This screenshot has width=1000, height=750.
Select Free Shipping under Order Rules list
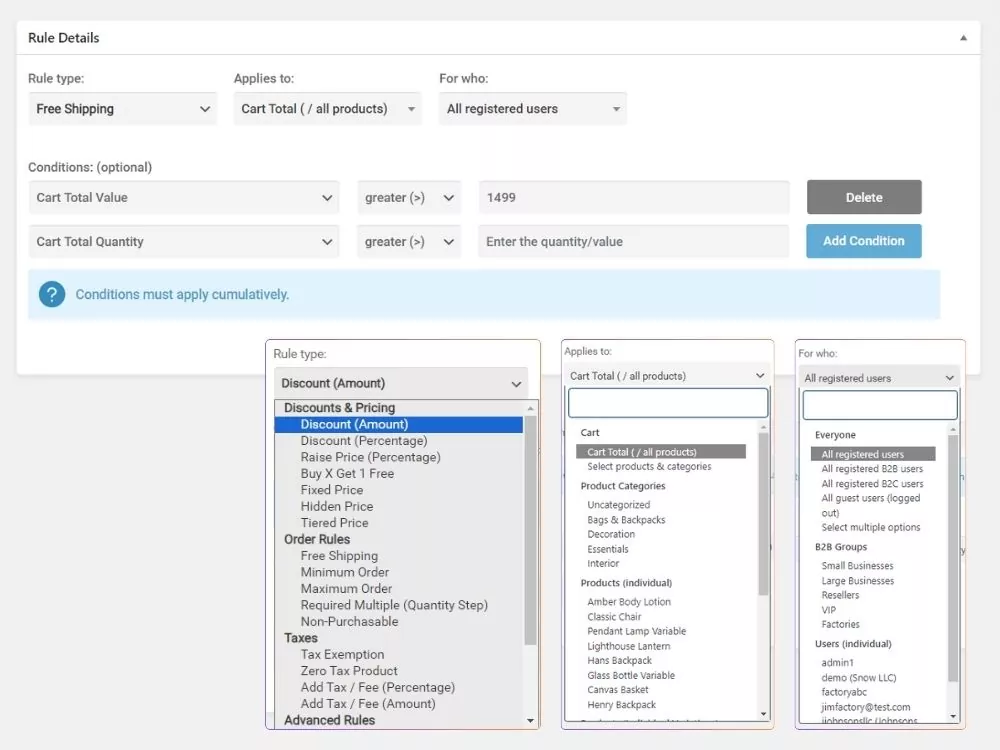click(x=339, y=556)
